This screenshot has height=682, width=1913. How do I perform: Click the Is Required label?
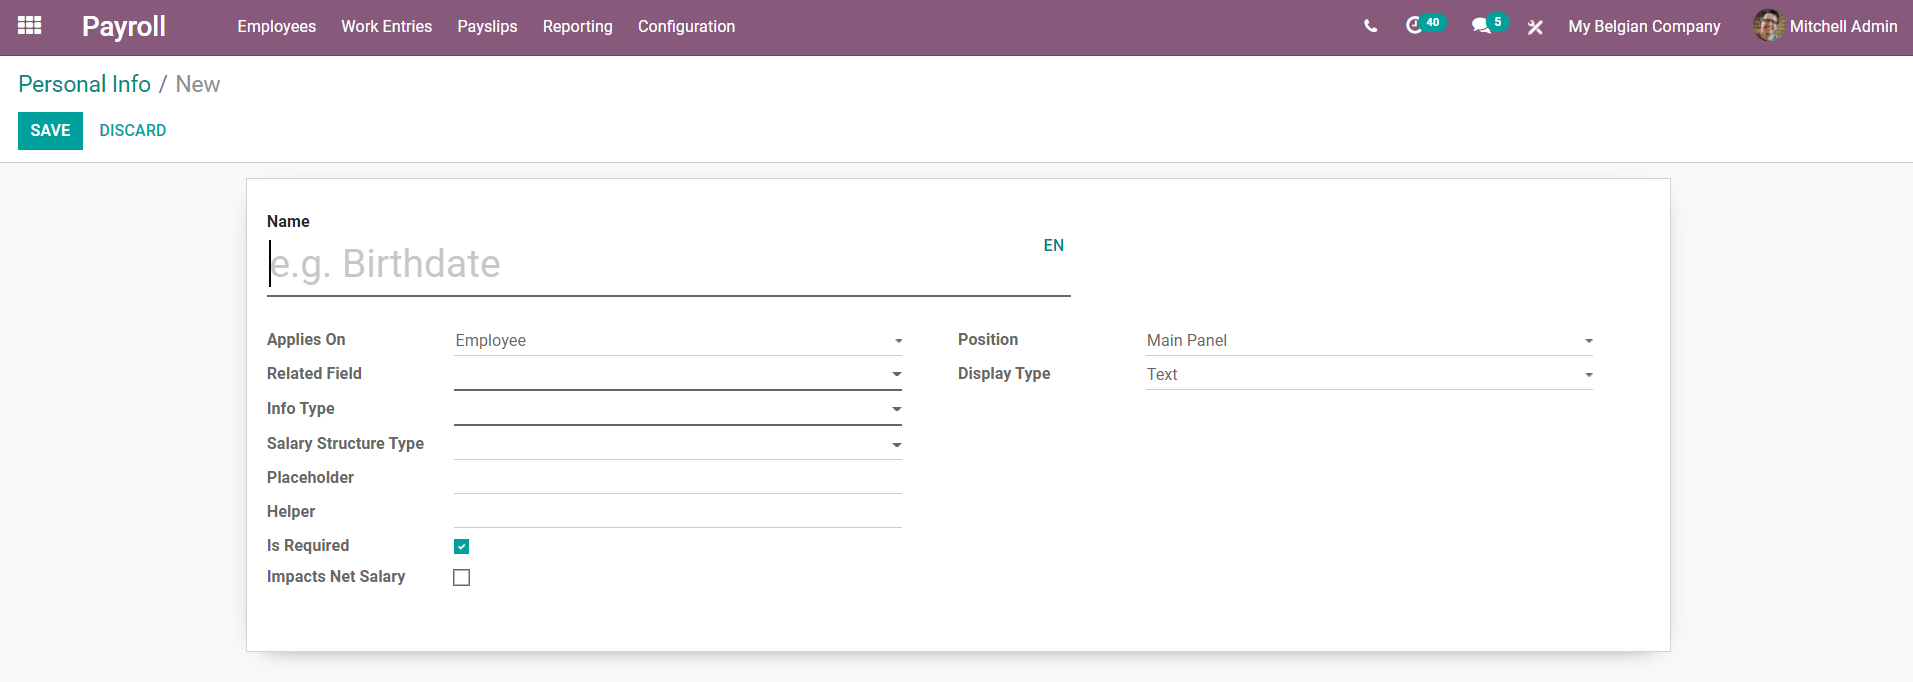point(308,546)
